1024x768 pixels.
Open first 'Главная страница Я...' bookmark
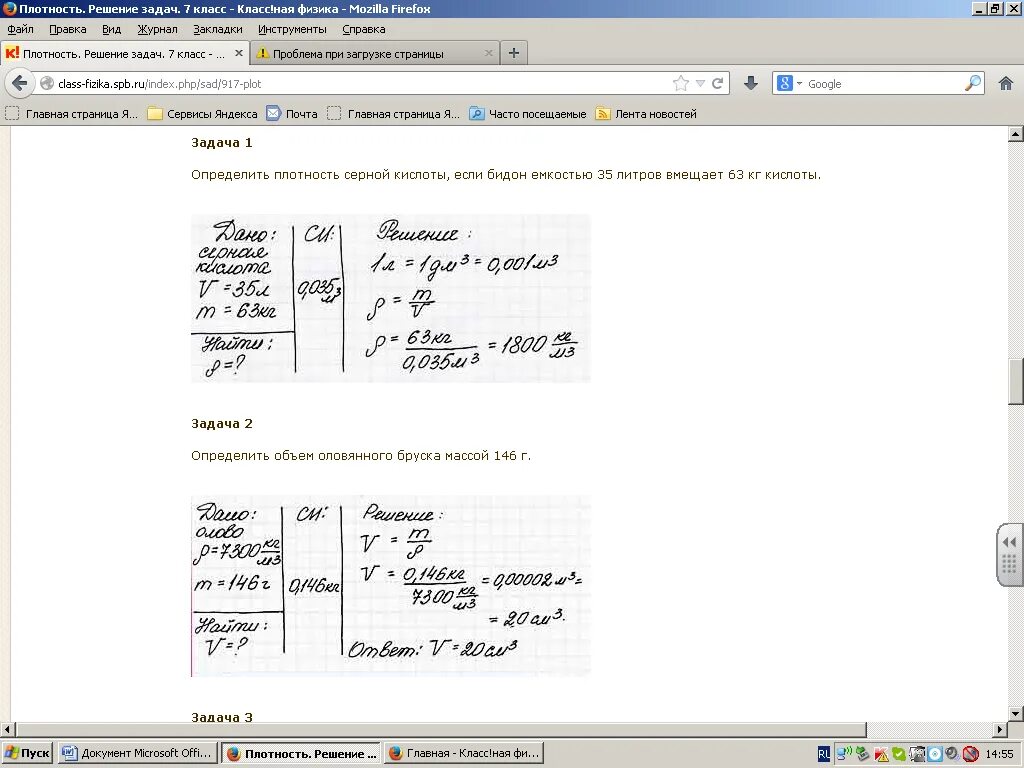tap(72, 114)
